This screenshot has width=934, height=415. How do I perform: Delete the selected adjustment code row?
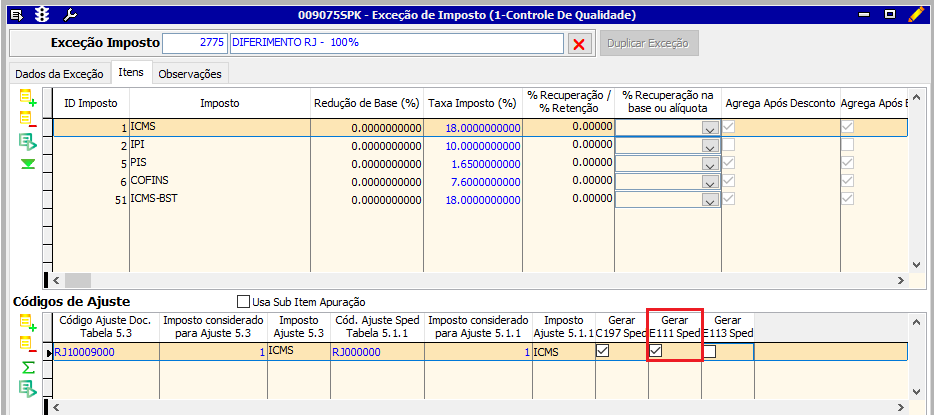tap(28, 345)
